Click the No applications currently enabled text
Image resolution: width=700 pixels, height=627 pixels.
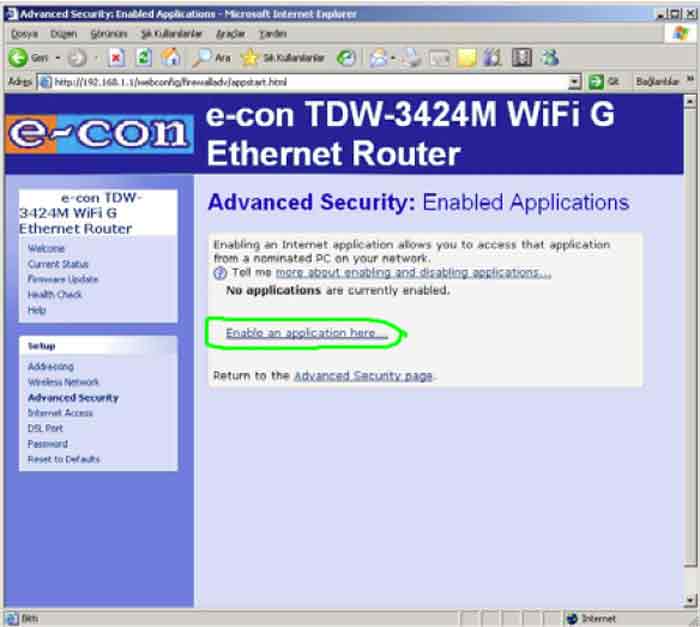click(338, 291)
